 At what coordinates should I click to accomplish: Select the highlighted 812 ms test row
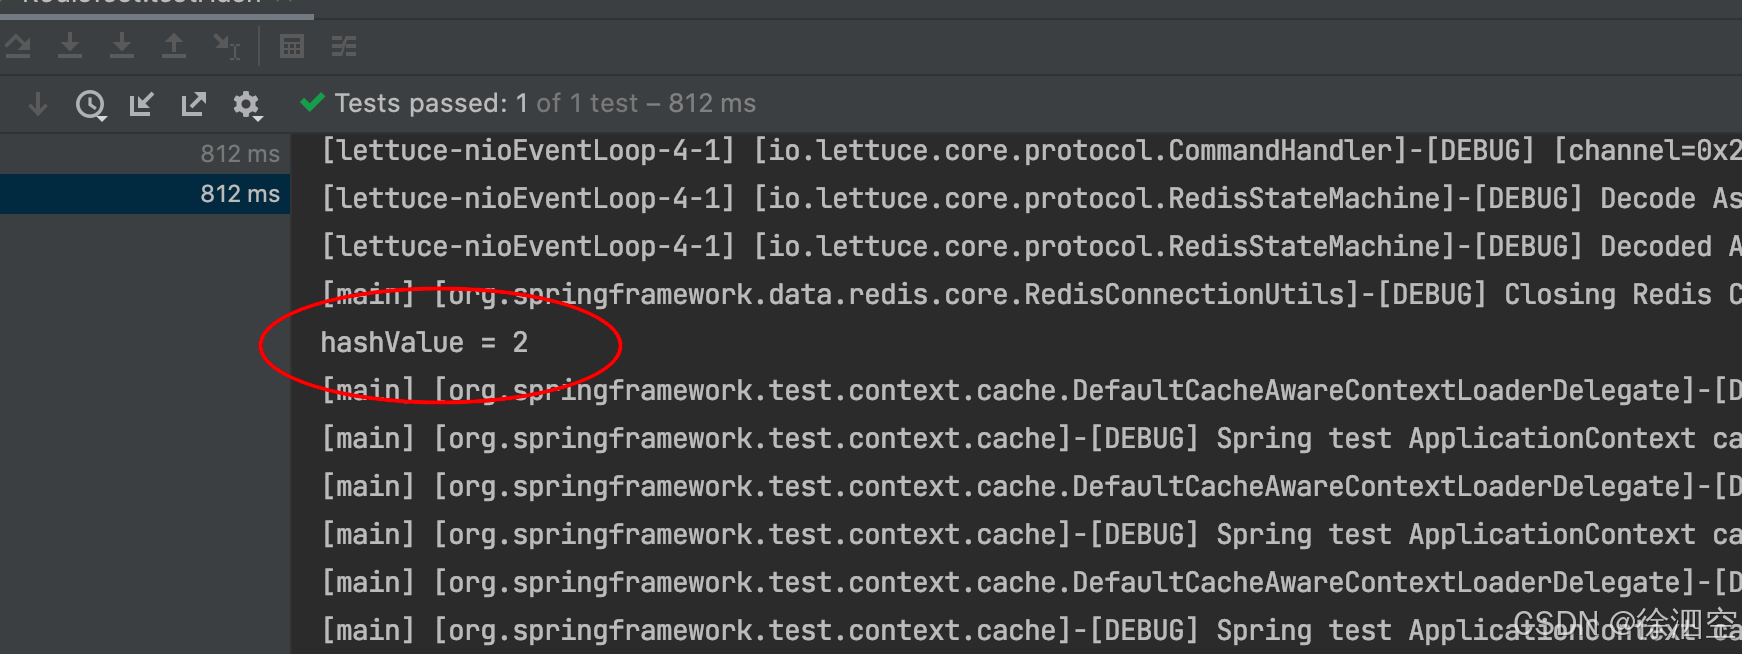pyautogui.click(x=145, y=194)
